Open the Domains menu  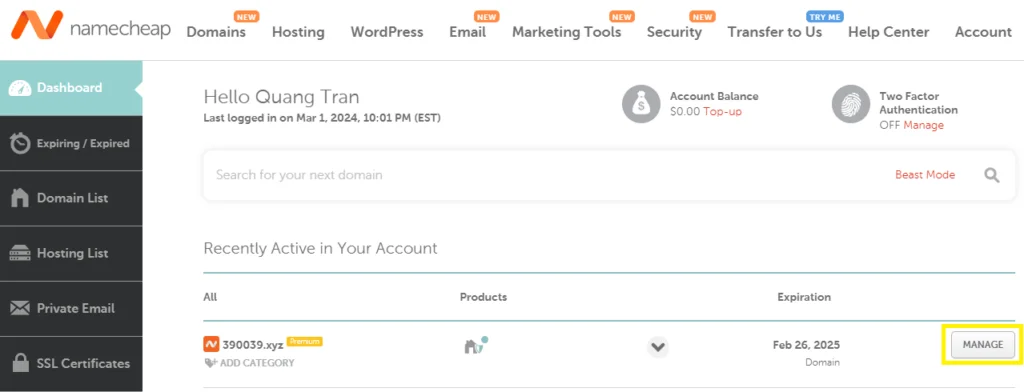216,32
